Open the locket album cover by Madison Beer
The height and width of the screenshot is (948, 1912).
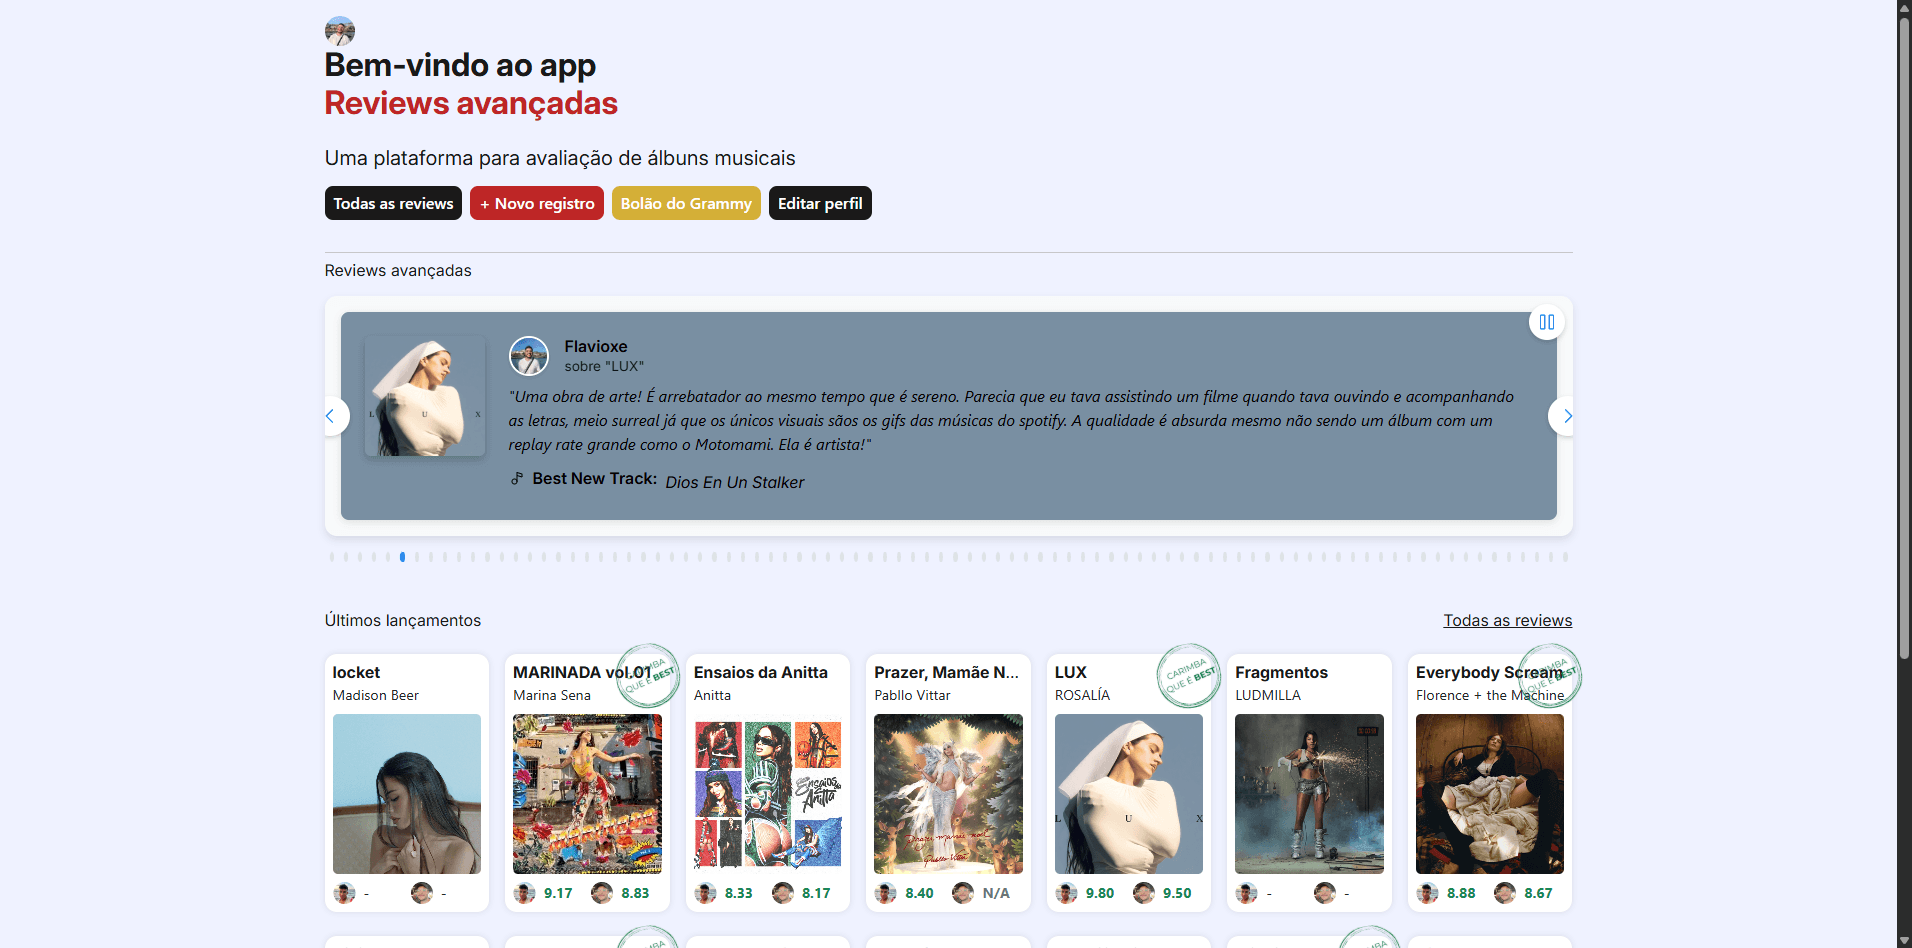(406, 794)
